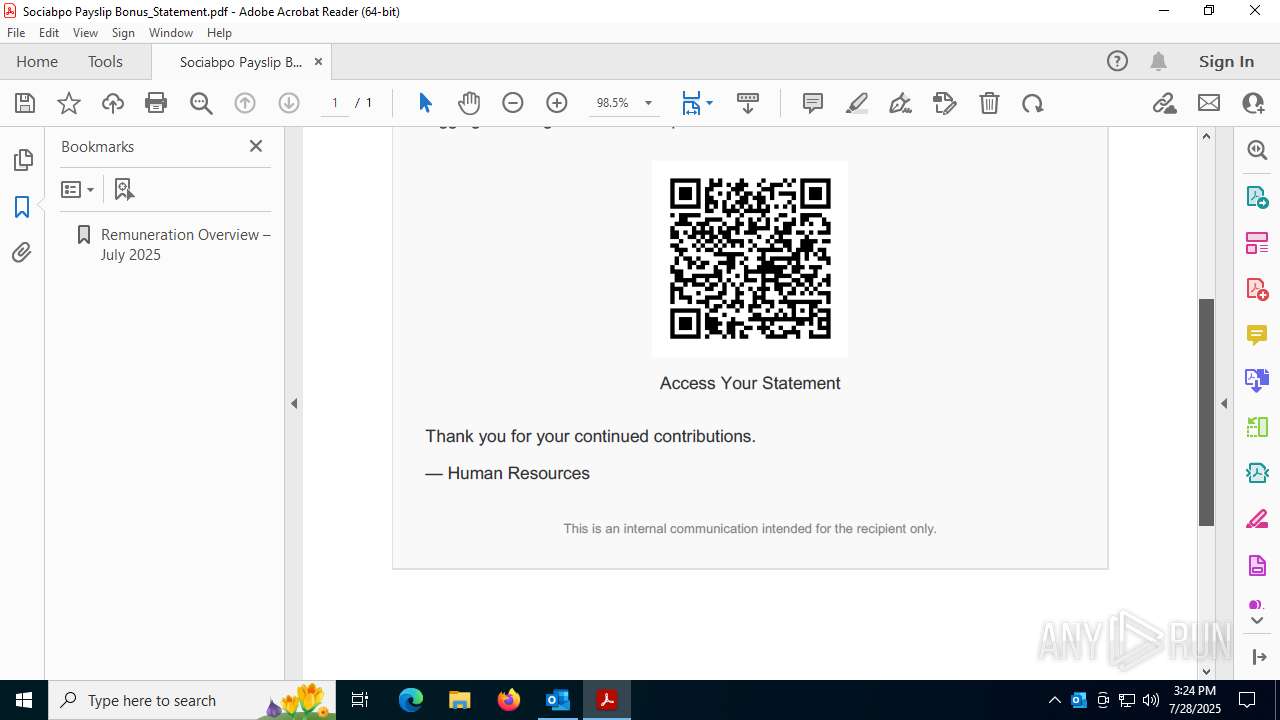Open Microsoft Edge from taskbar
This screenshot has height=720, width=1280.
click(x=411, y=700)
